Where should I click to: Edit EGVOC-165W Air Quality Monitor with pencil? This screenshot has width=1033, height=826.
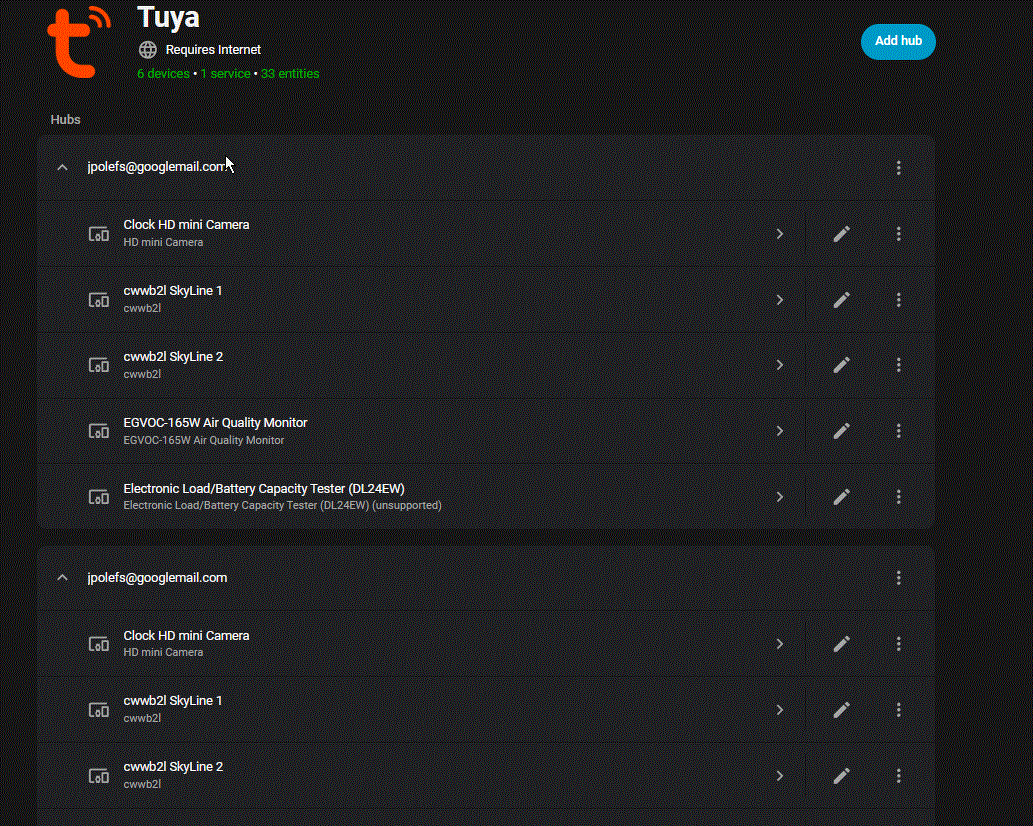pyautogui.click(x=841, y=431)
